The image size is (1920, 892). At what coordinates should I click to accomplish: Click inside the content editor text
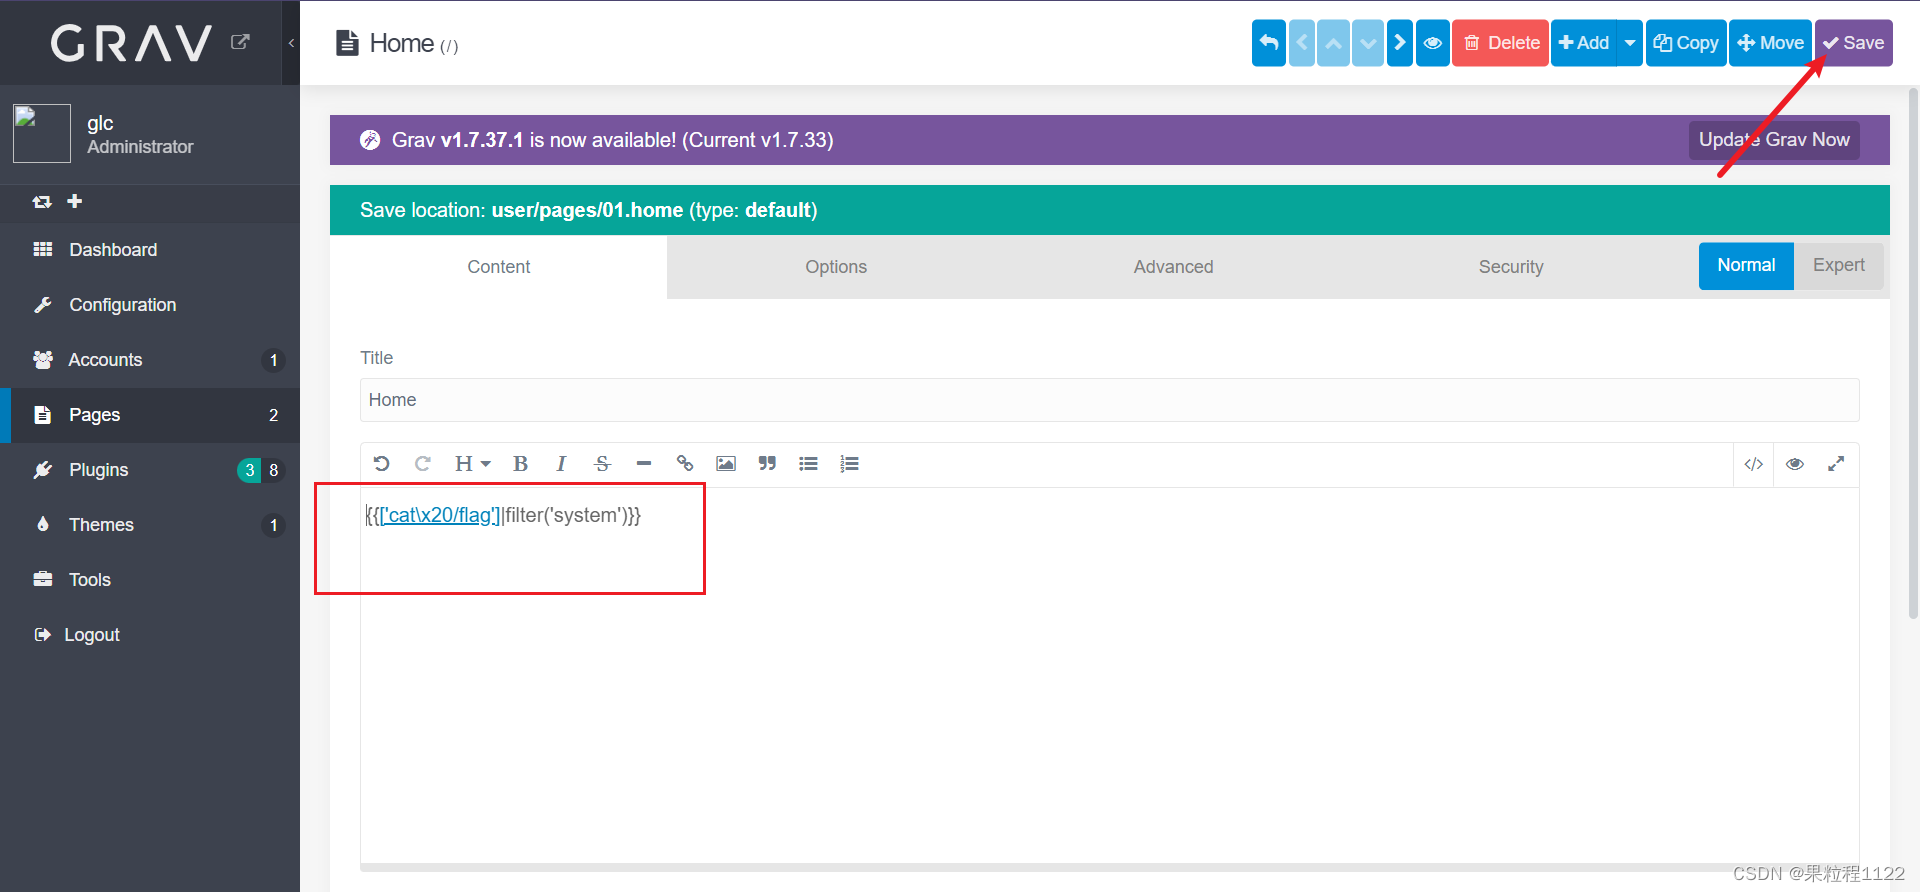click(1109, 675)
